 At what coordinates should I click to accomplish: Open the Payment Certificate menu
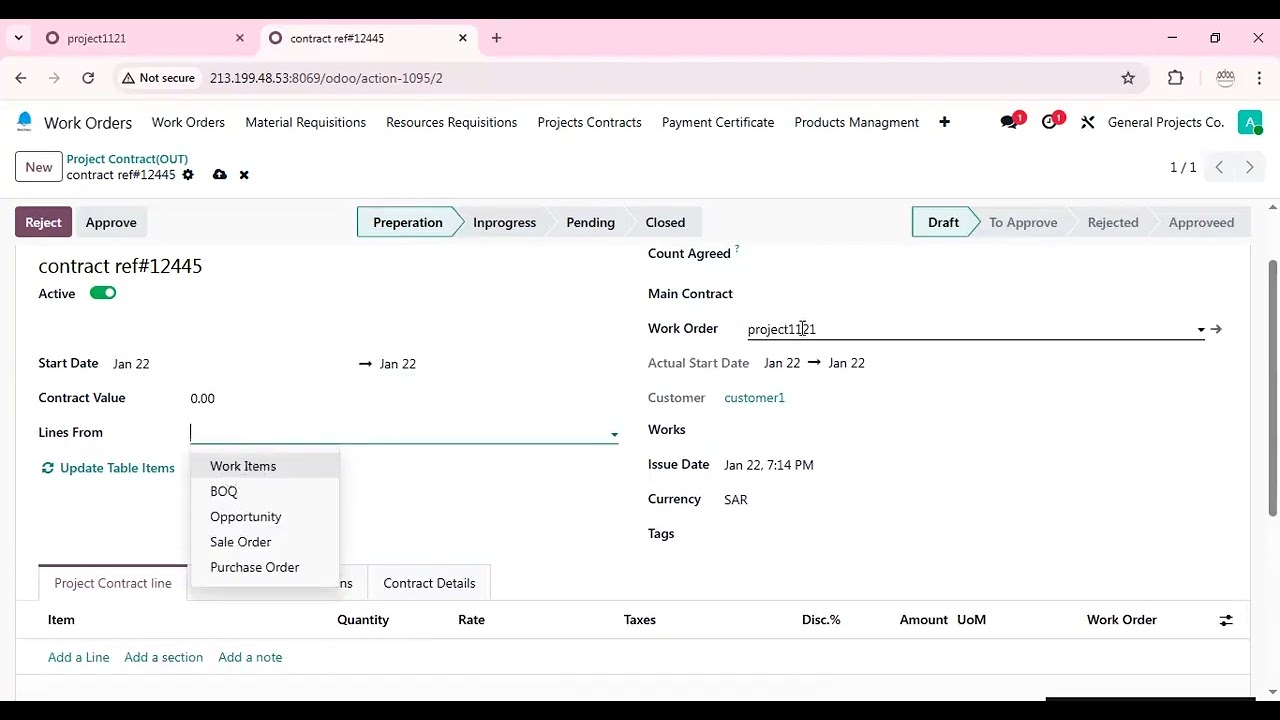[718, 122]
